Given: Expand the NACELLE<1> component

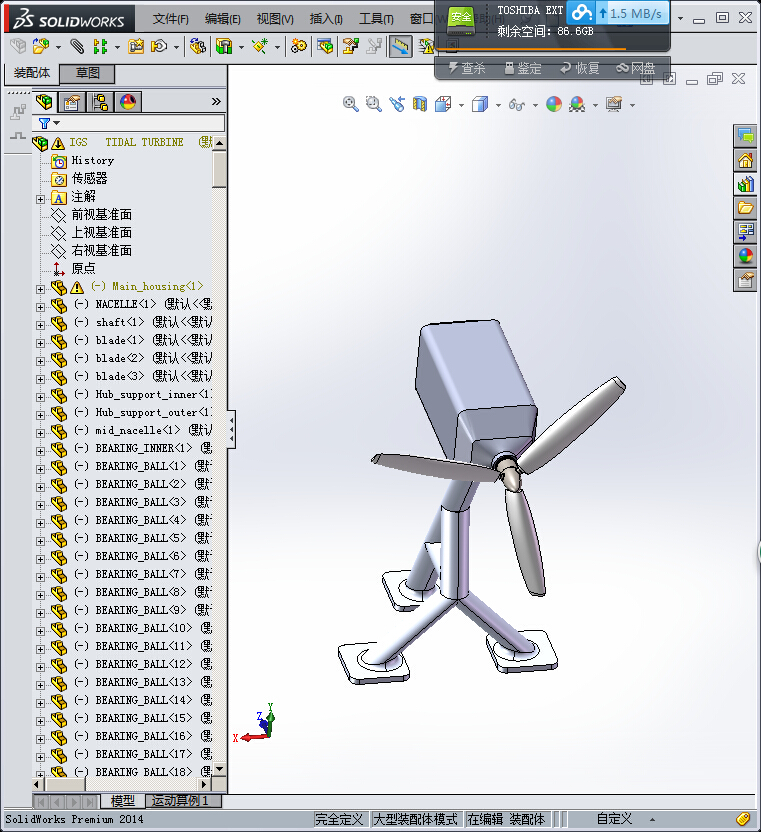Looking at the screenshot, I should pyautogui.click(x=40, y=307).
